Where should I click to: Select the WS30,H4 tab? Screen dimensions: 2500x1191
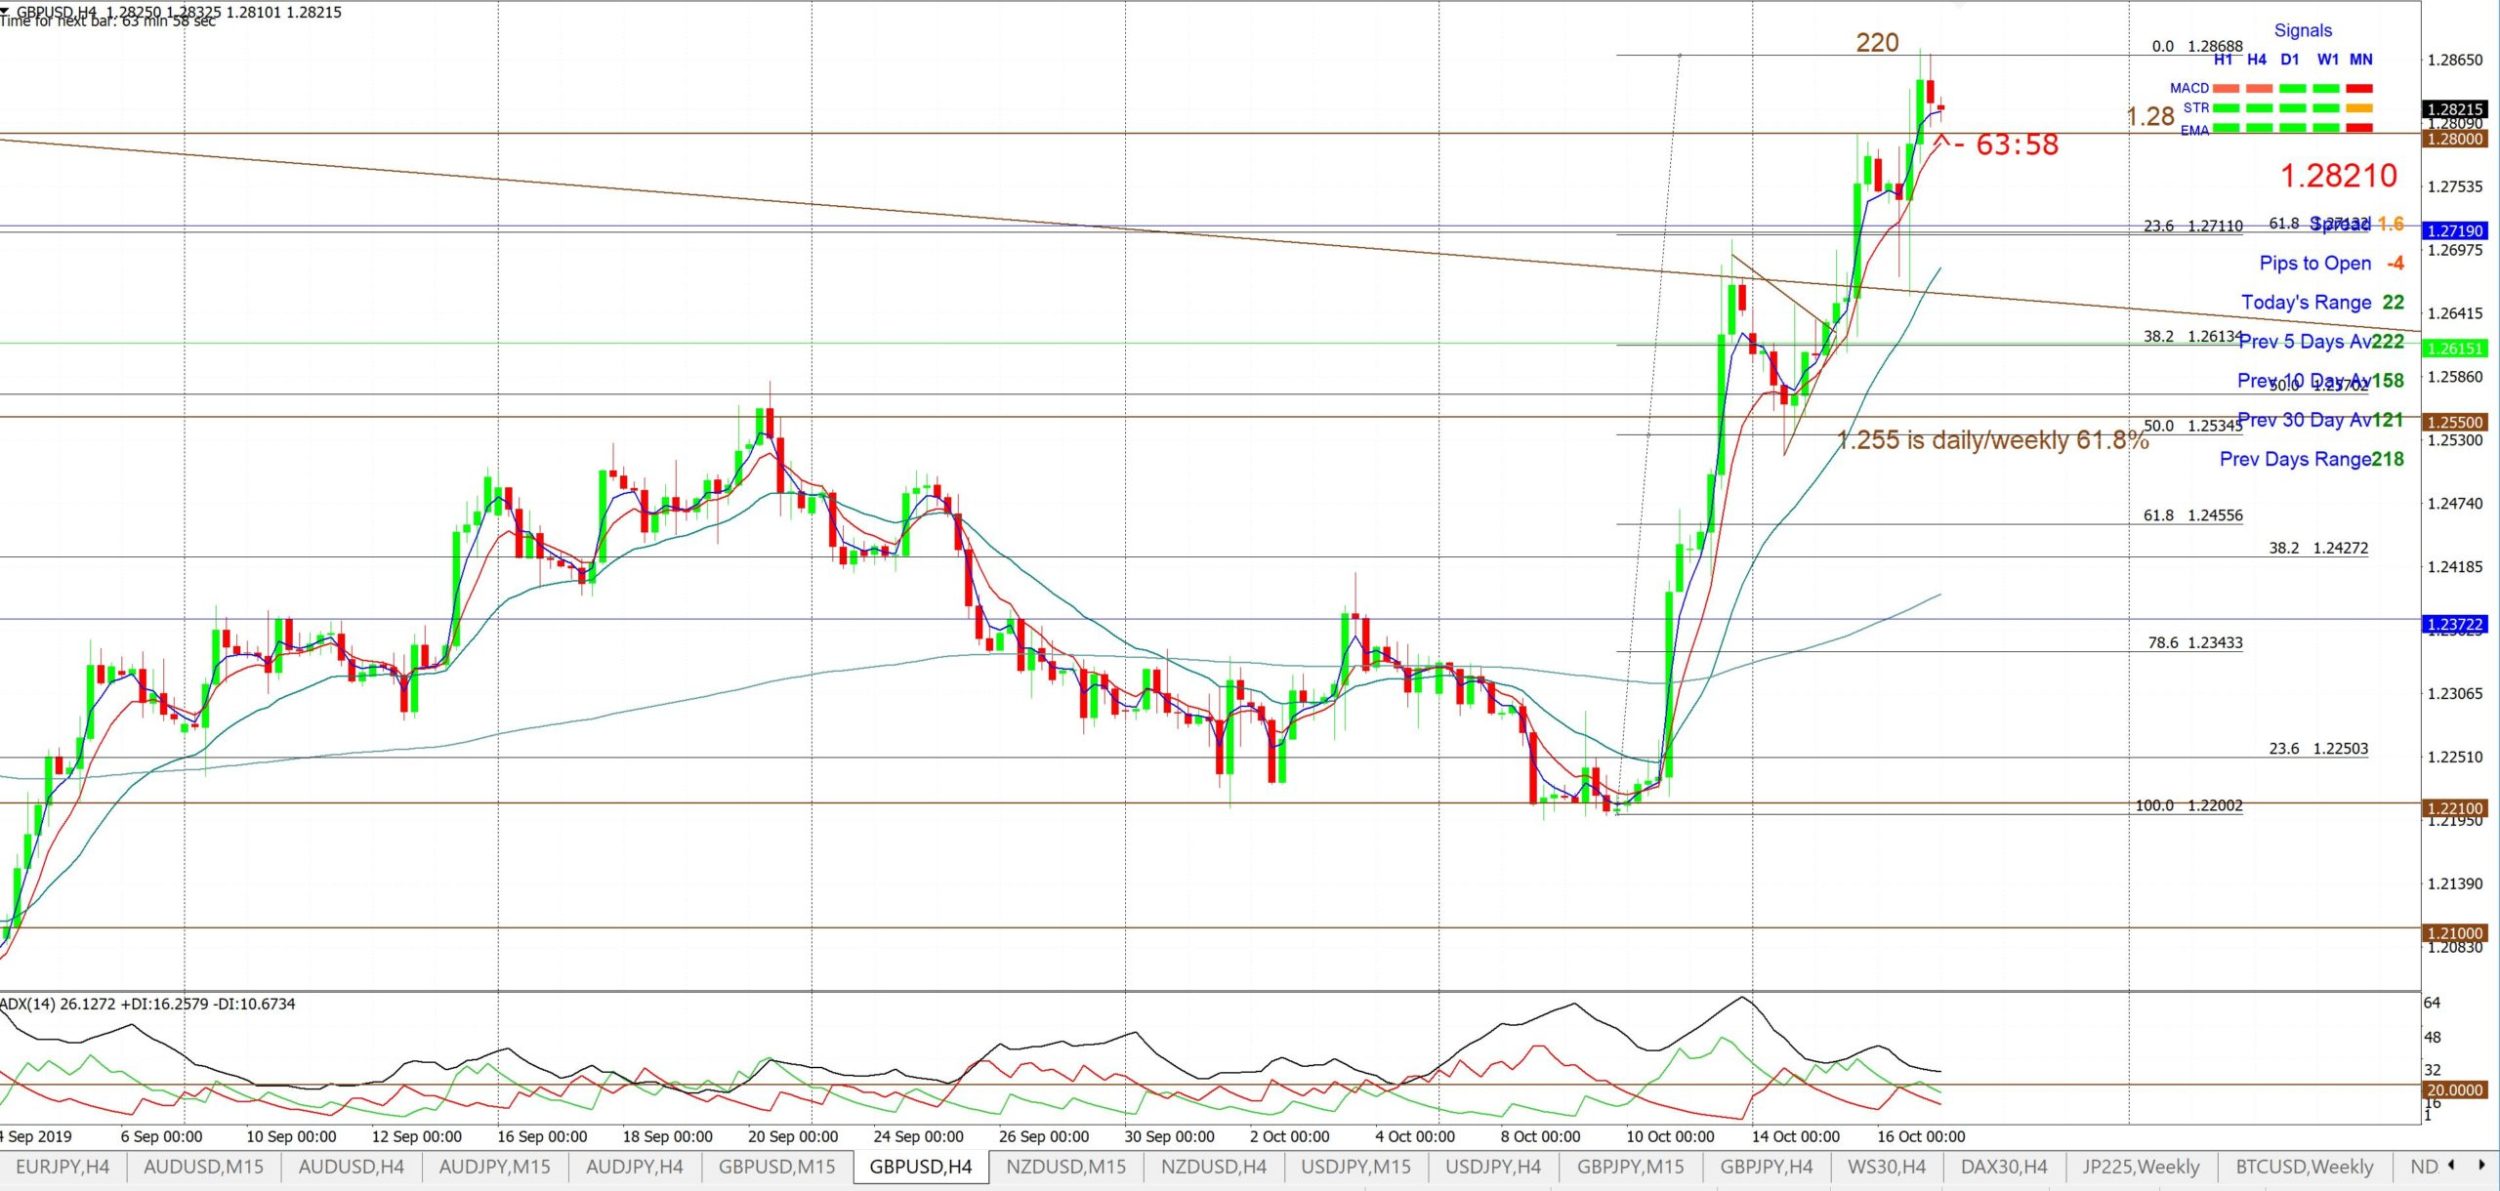point(1887,1166)
